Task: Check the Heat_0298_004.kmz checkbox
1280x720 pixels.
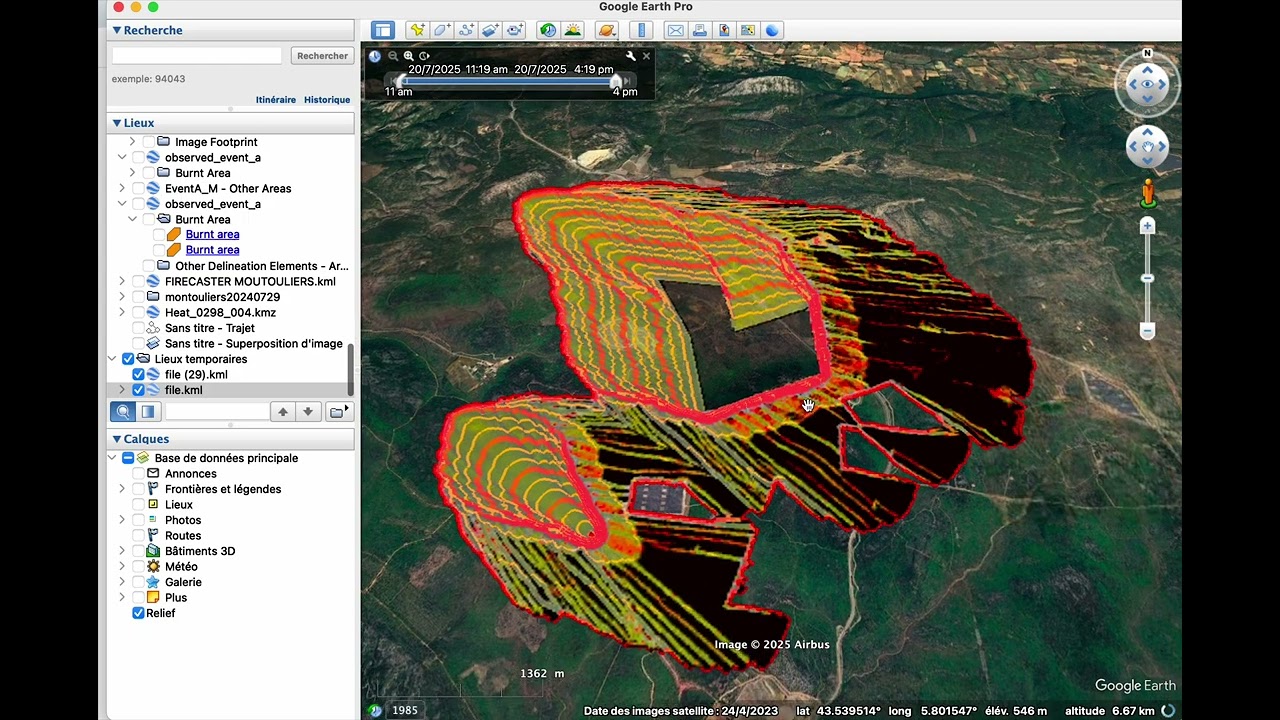Action: click(139, 313)
